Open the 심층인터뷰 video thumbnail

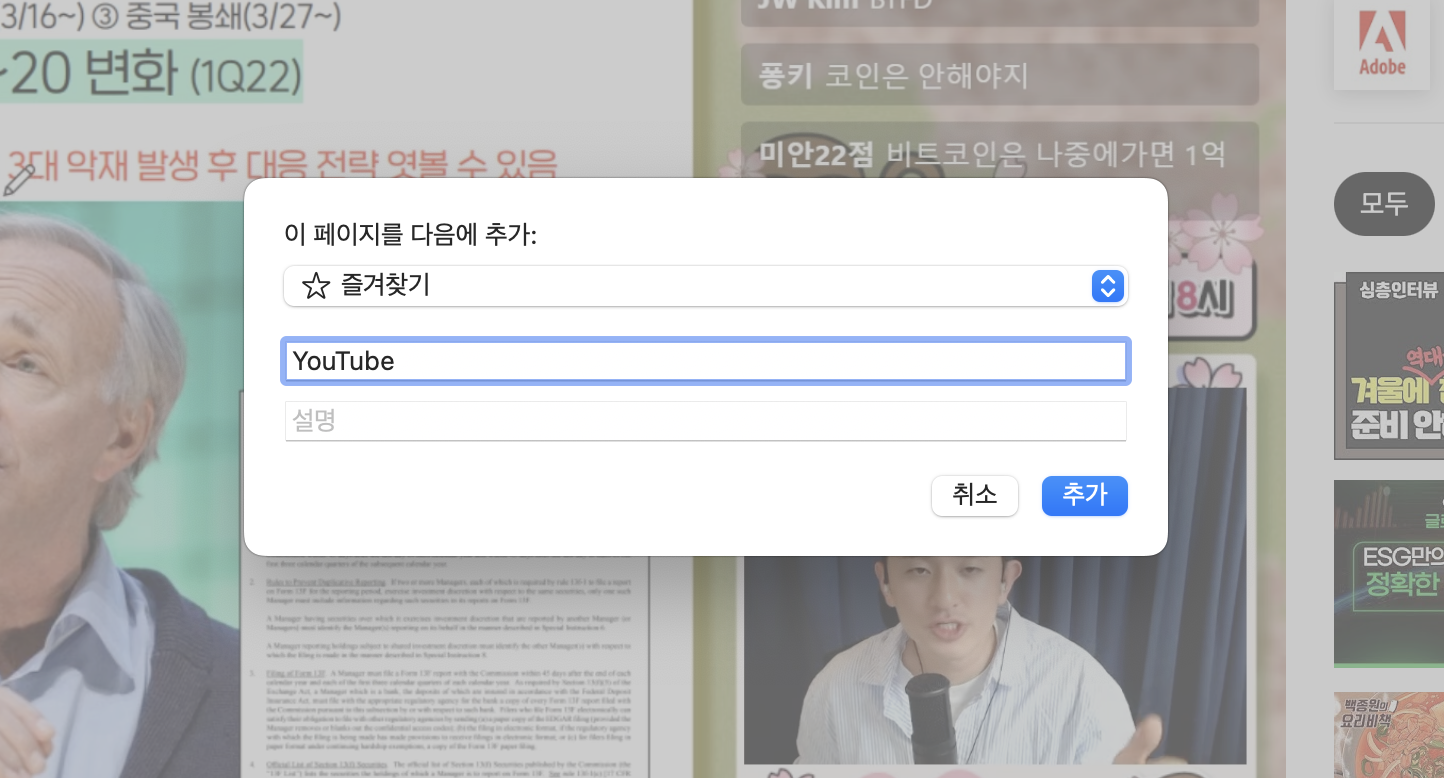click(x=1389, y=366)
